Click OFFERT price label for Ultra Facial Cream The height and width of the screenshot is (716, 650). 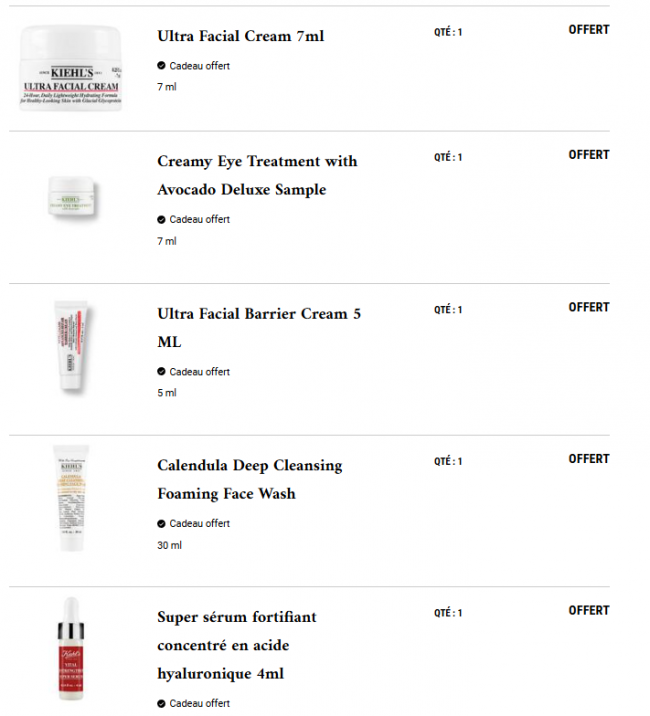point(588,30)
